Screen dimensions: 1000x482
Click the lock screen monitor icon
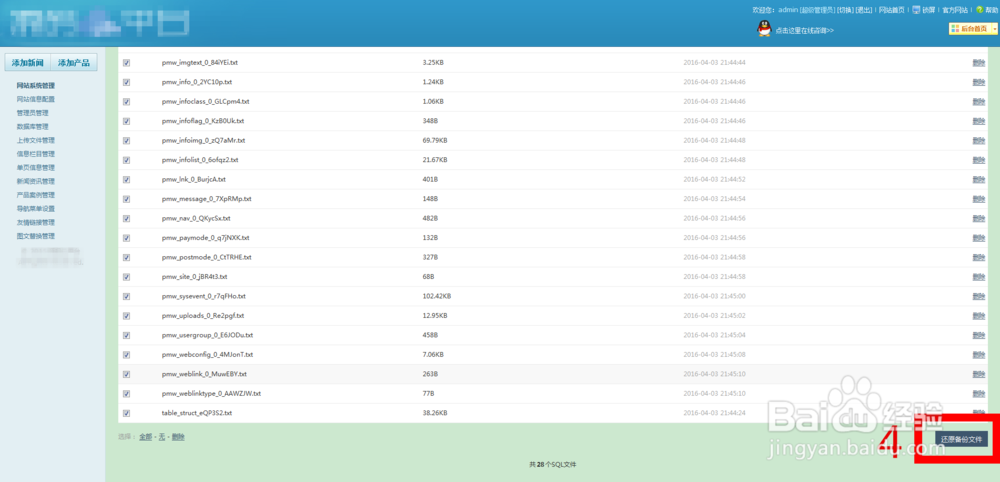pyautogui.click(x=916, y=10)
